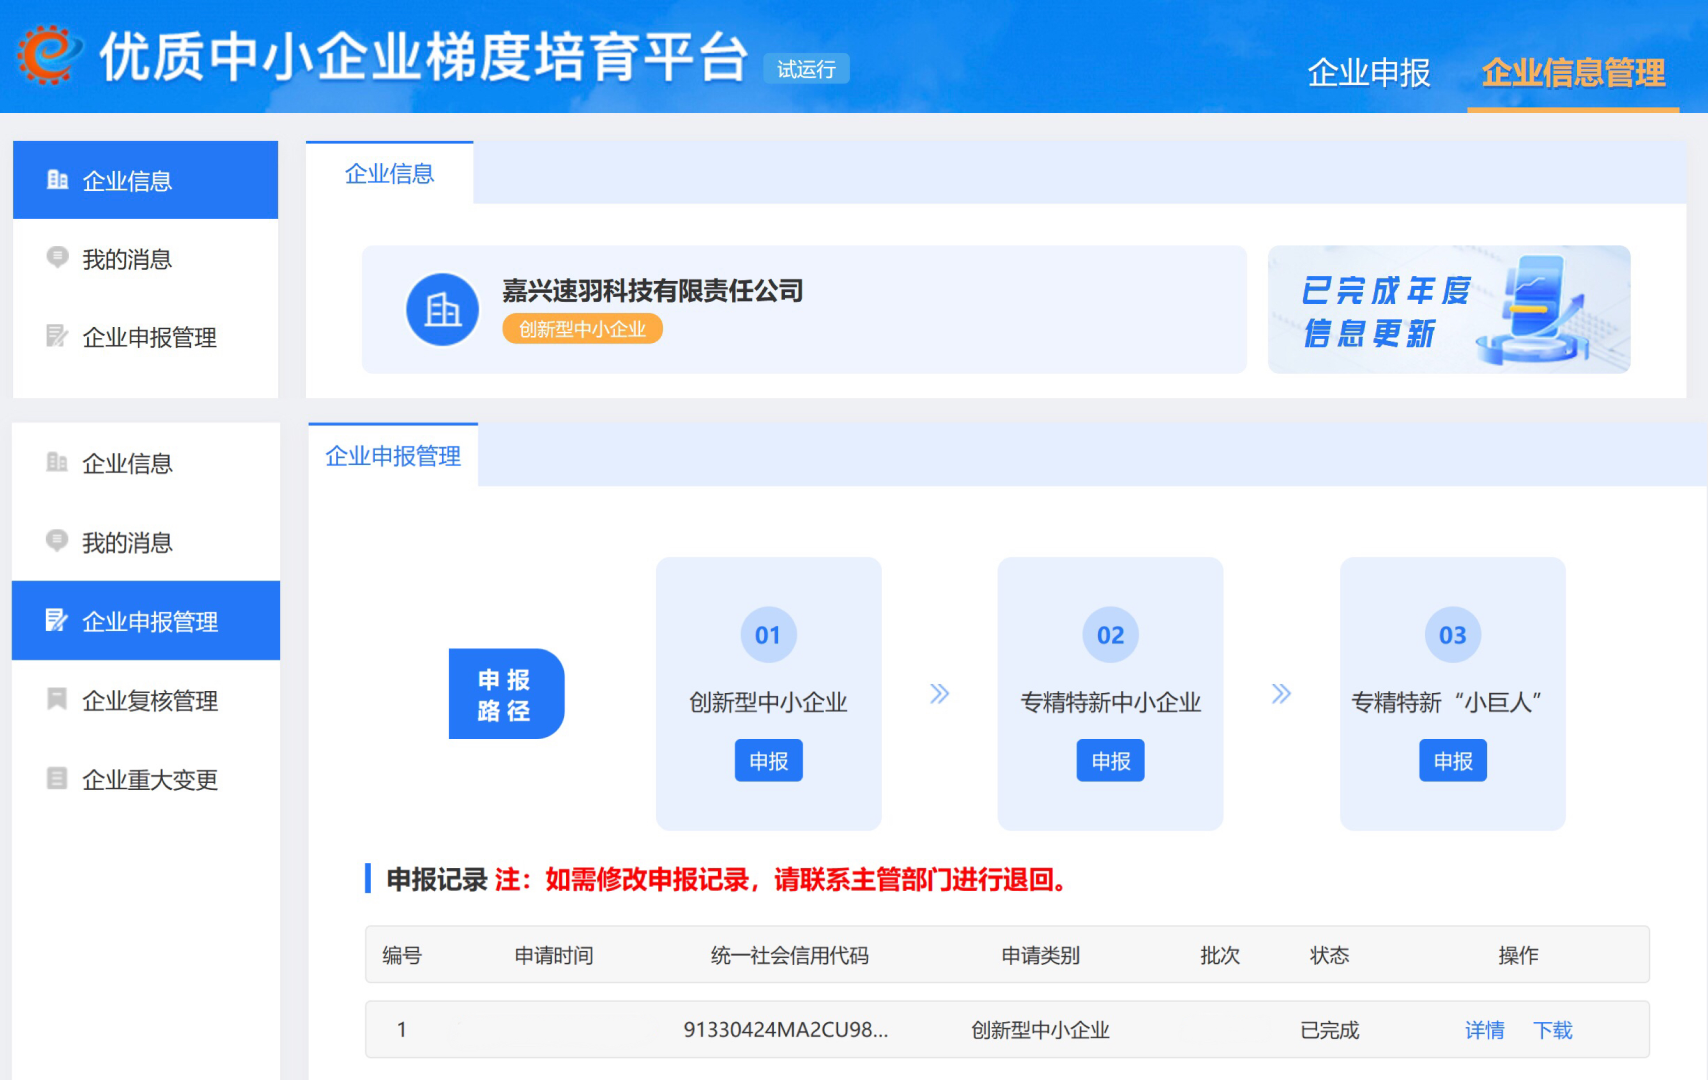
Task: Open the 企业申报 top navigation item
Action: coord(1369,73)
